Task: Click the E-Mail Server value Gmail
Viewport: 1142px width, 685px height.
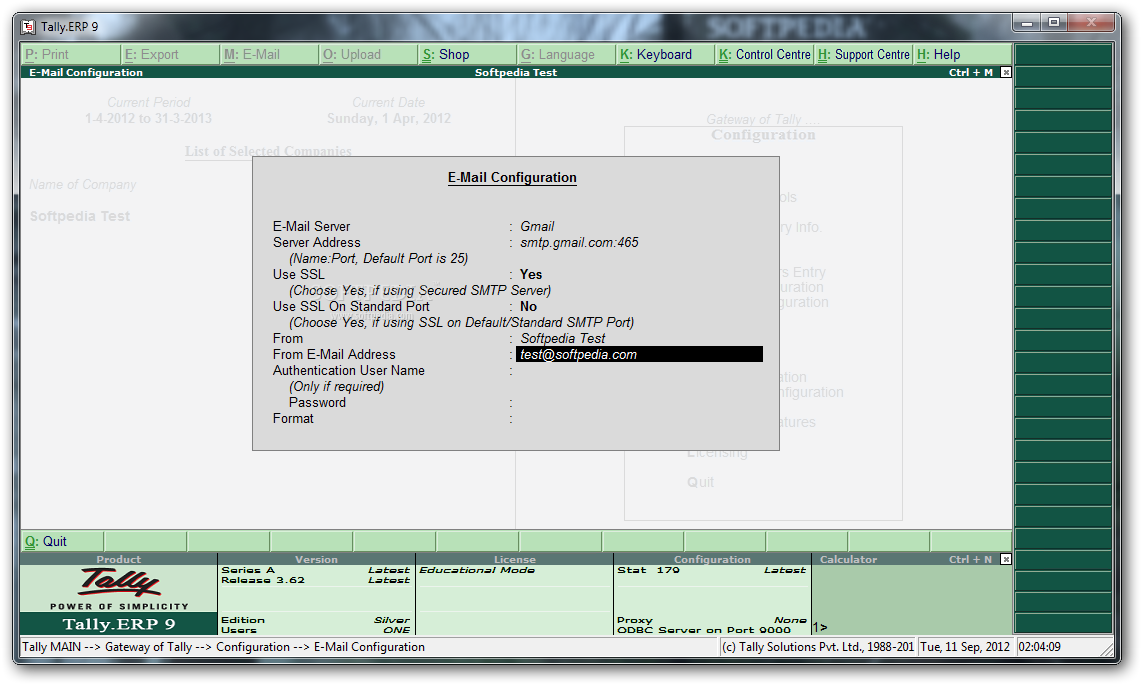Action: [537, 226]
